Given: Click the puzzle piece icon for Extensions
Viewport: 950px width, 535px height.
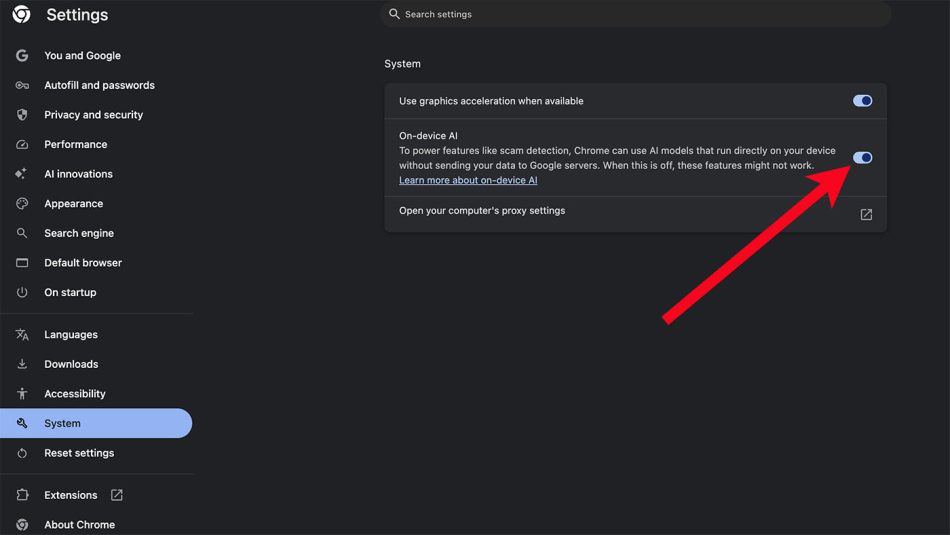Looking at the screenshot, I should coord(22,495).
